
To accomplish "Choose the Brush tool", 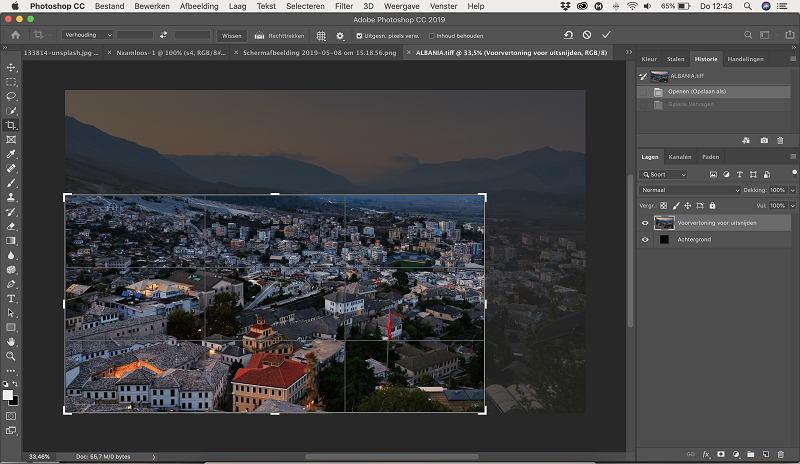I will point(11,183).
